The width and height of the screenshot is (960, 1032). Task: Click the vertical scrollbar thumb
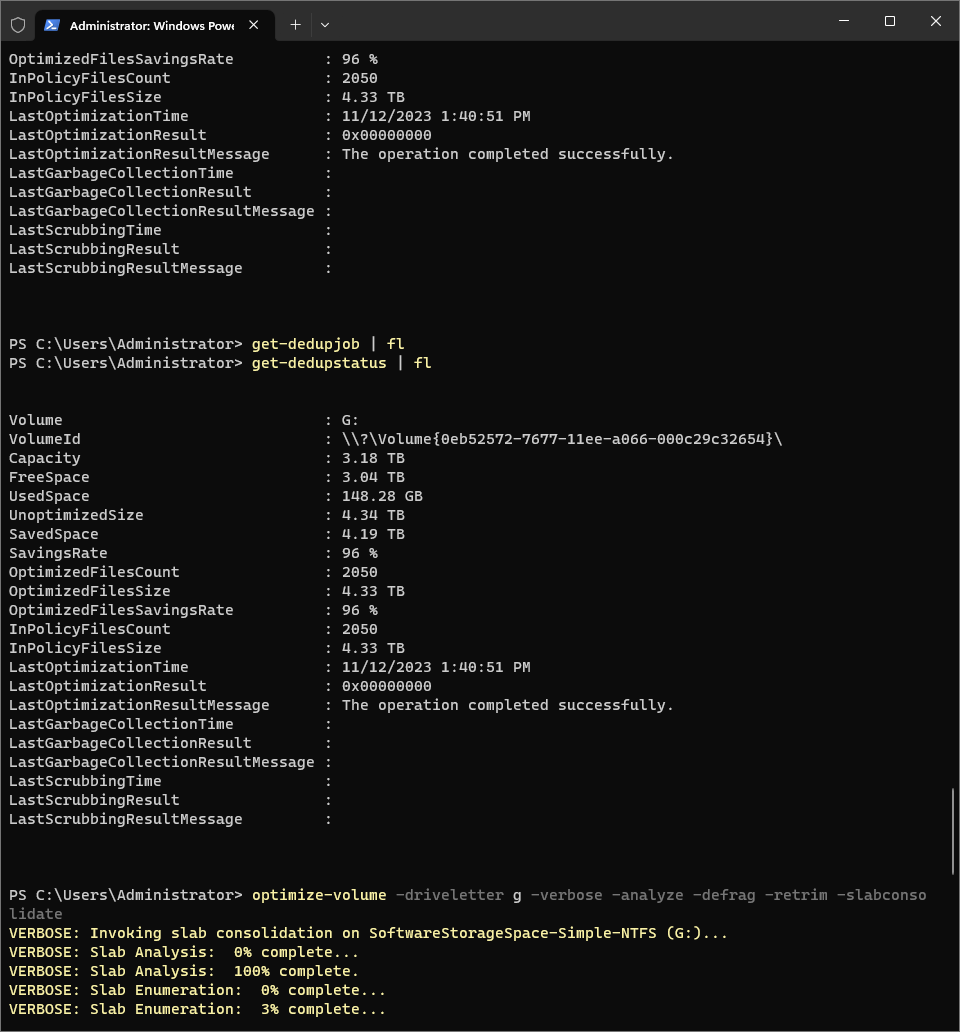coord(953,832)
